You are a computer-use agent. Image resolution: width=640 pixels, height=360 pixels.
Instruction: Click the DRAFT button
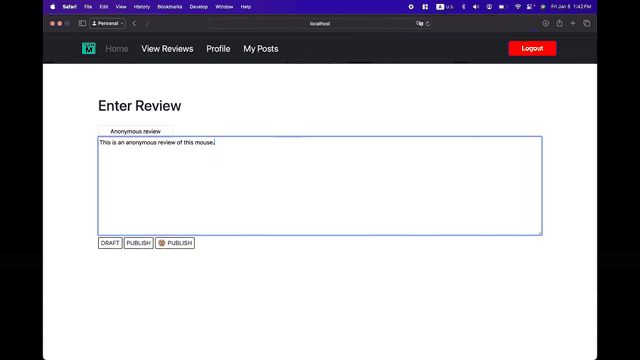(110, 243)
